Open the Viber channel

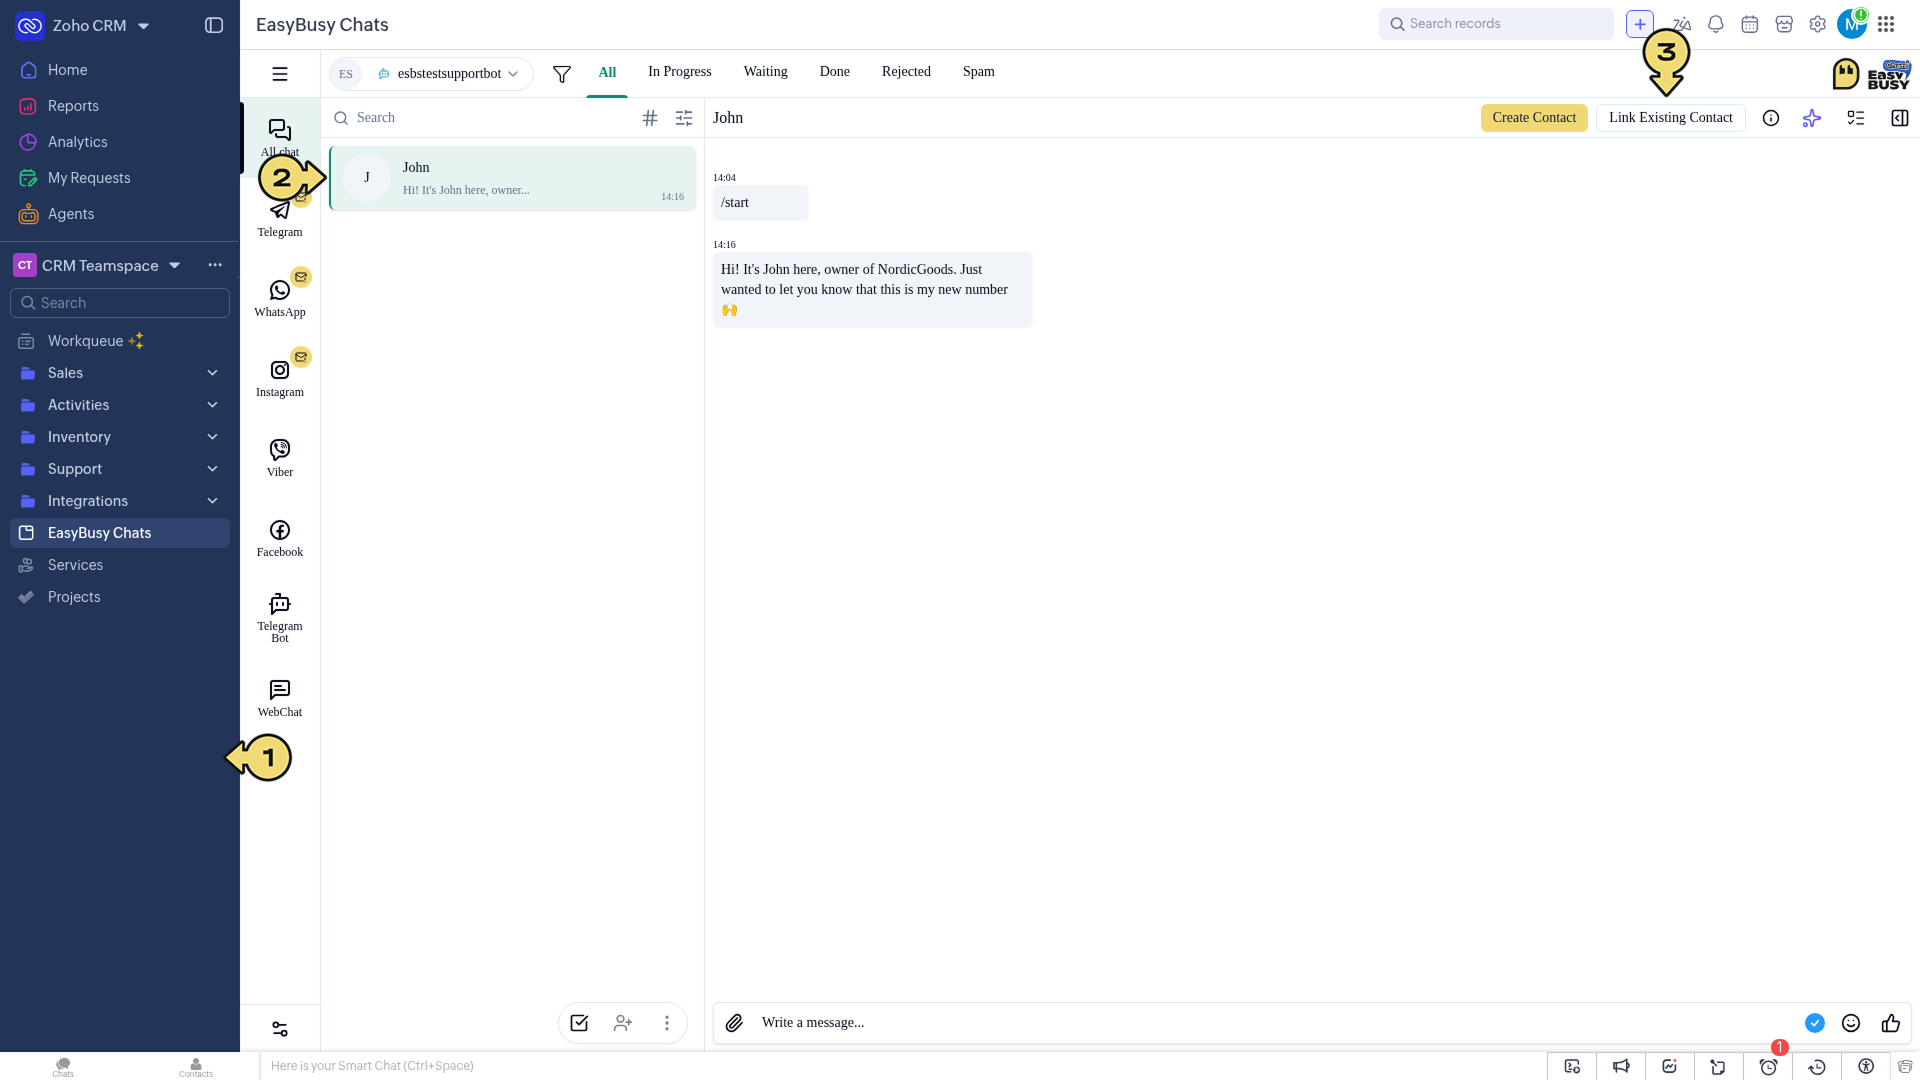tap(279, 458)
